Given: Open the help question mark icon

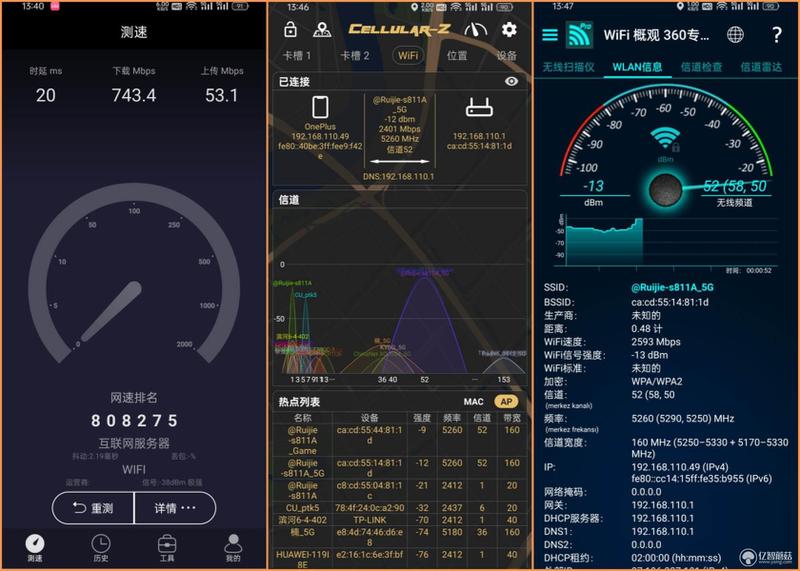Looking at the screenshot, I should coord(777,35).
